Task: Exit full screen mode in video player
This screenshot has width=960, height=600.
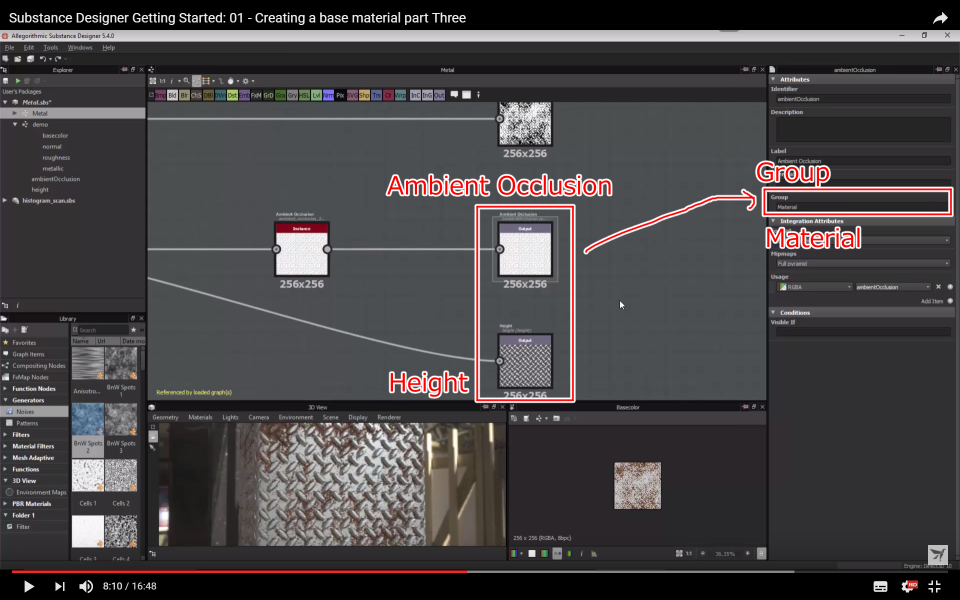Action: pyautogui.click(x=935, y=587)
